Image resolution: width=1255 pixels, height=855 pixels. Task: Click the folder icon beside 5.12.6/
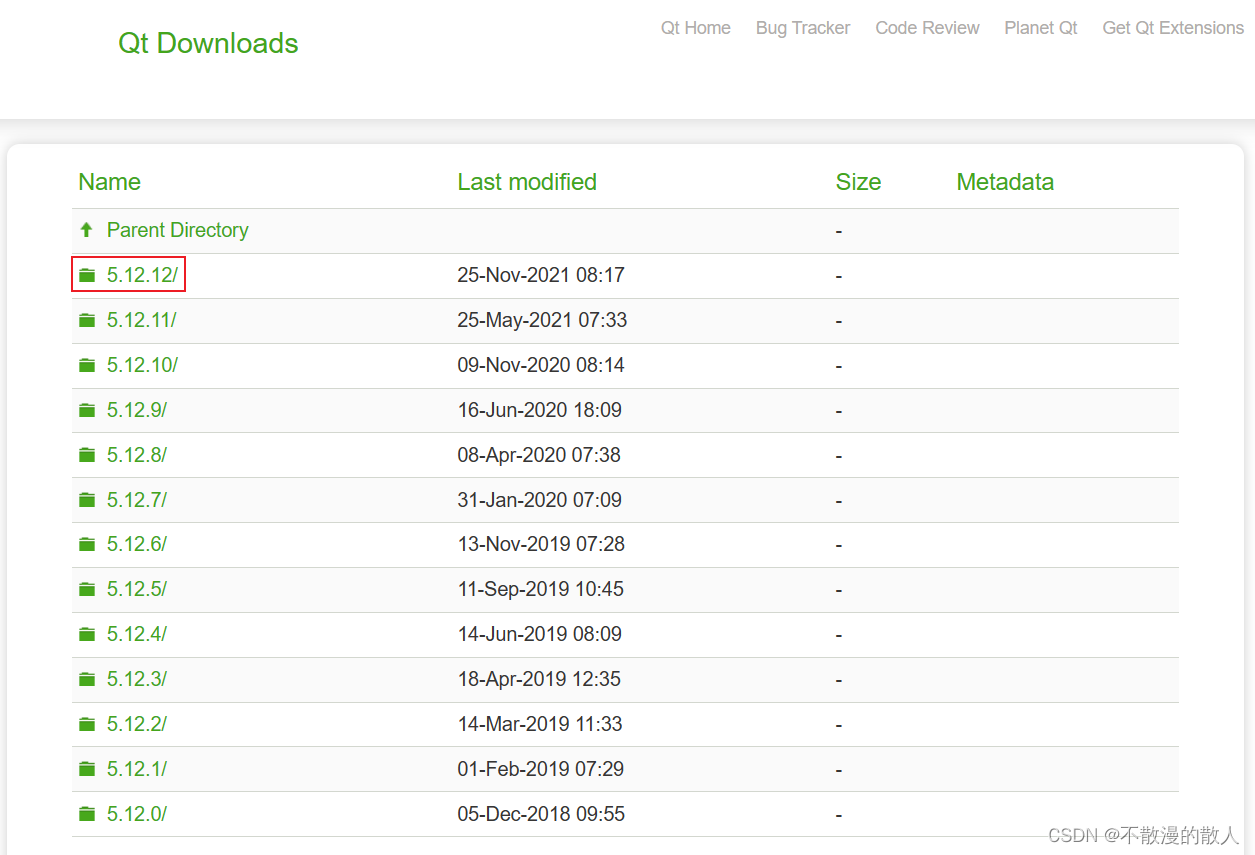click(x=87, y=544)
